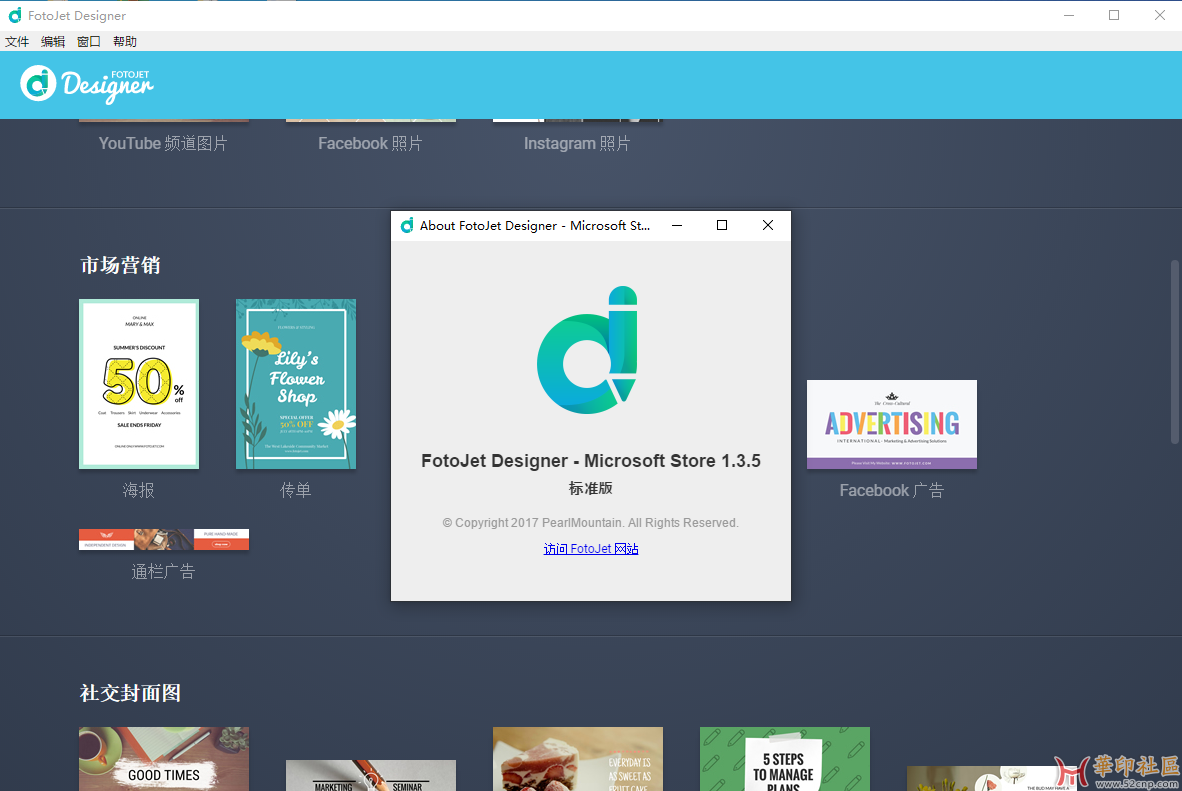Click the 社交封面图 section heading
The width and height of the screenshot is (1182, 791).
[130, 693]
